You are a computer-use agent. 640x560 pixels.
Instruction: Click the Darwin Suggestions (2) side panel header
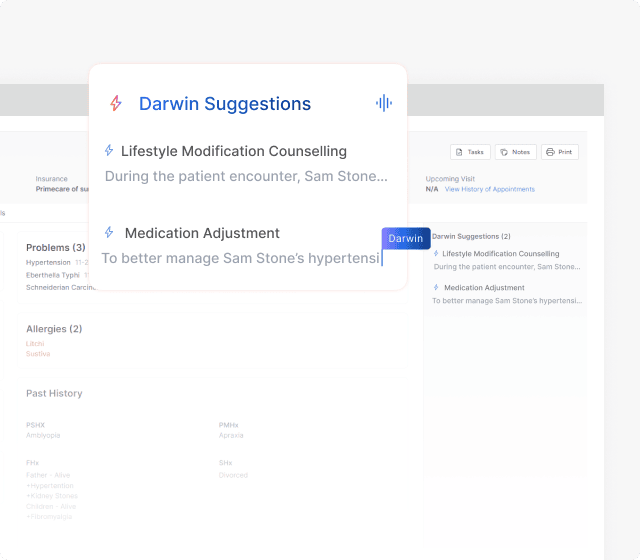[x=471, y=237]
